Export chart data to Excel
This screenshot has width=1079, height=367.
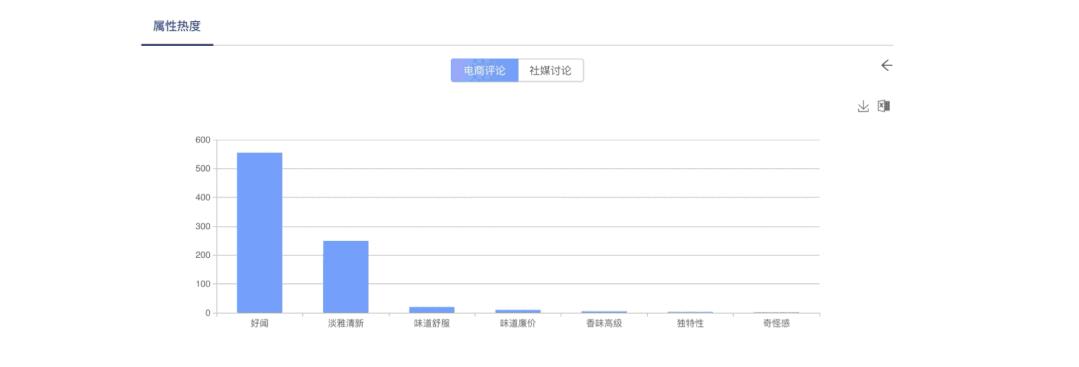(884, 106)
